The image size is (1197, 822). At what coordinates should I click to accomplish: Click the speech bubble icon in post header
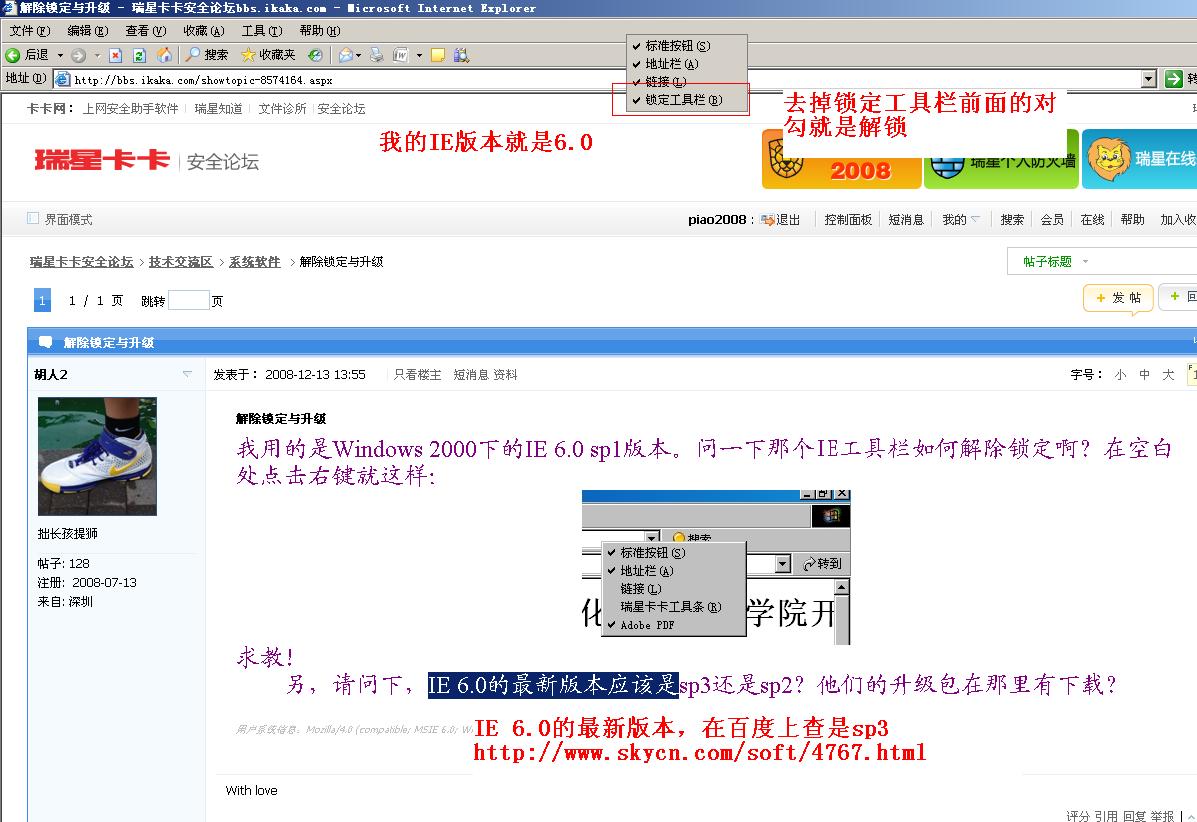[x=46, y=342]
